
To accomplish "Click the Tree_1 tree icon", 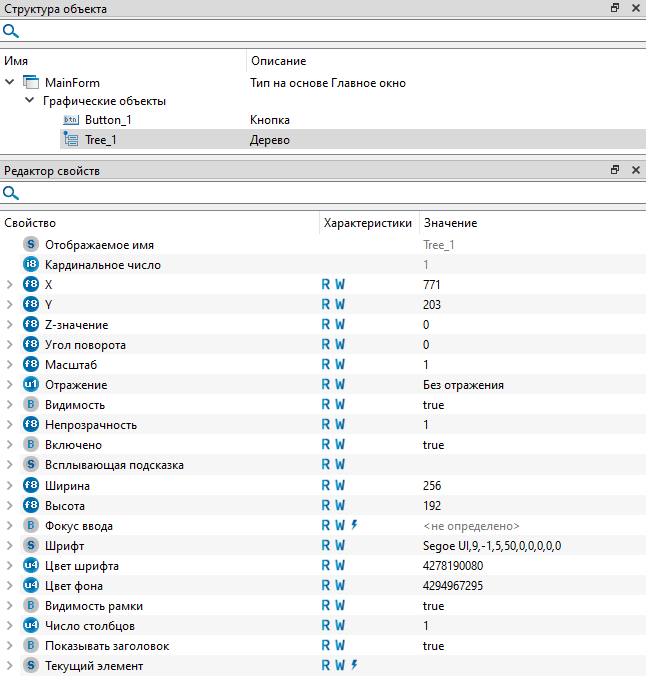I will point(71,140).
